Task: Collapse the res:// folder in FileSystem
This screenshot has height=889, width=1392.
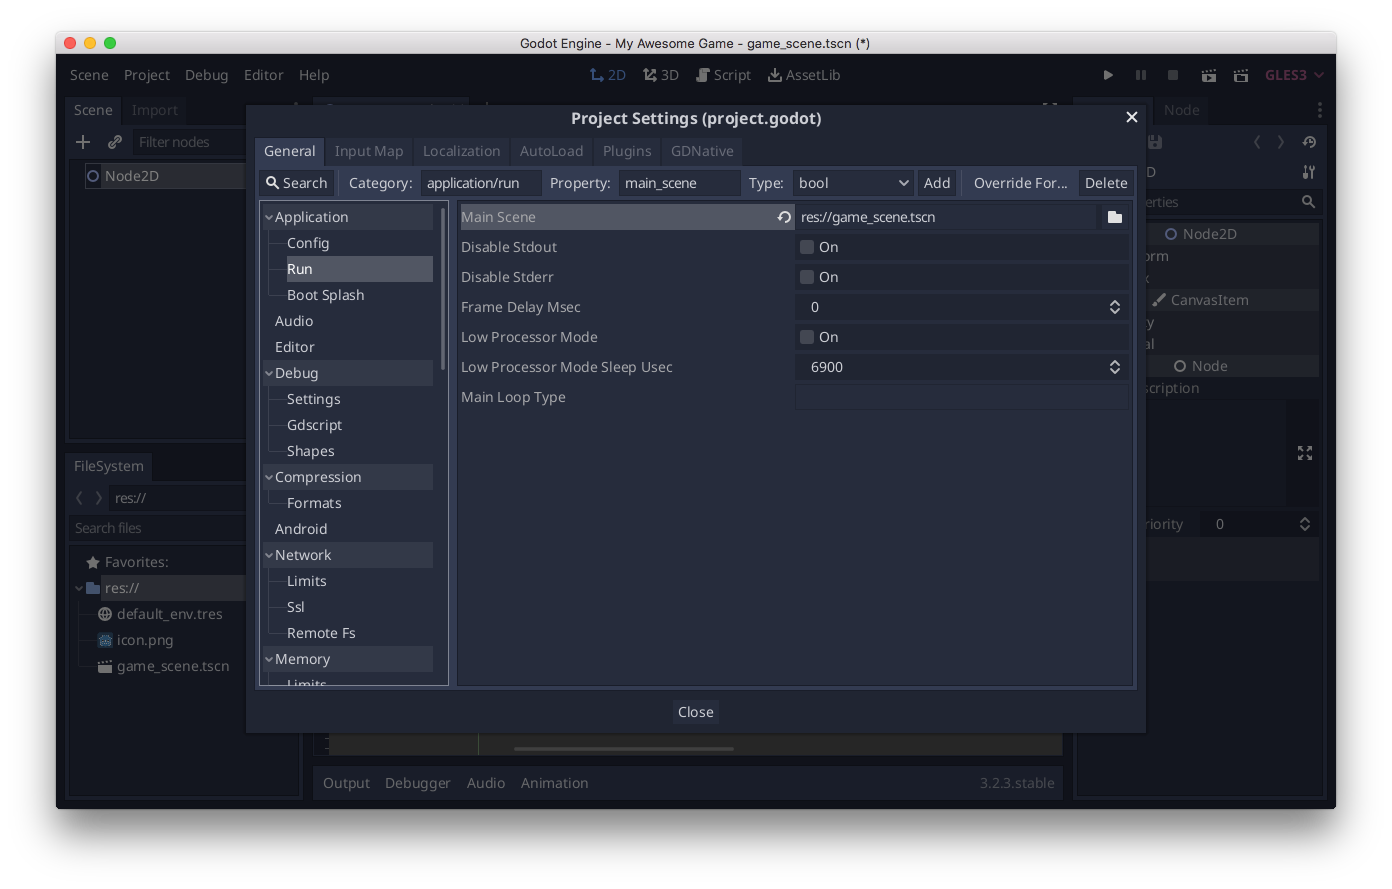Action: click(x=79, y=588)
